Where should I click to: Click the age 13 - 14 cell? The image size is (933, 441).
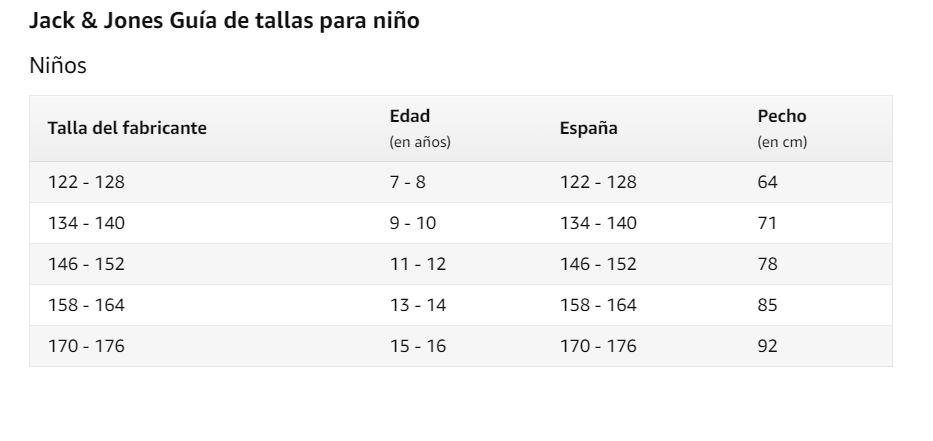(x=418, y=305)
